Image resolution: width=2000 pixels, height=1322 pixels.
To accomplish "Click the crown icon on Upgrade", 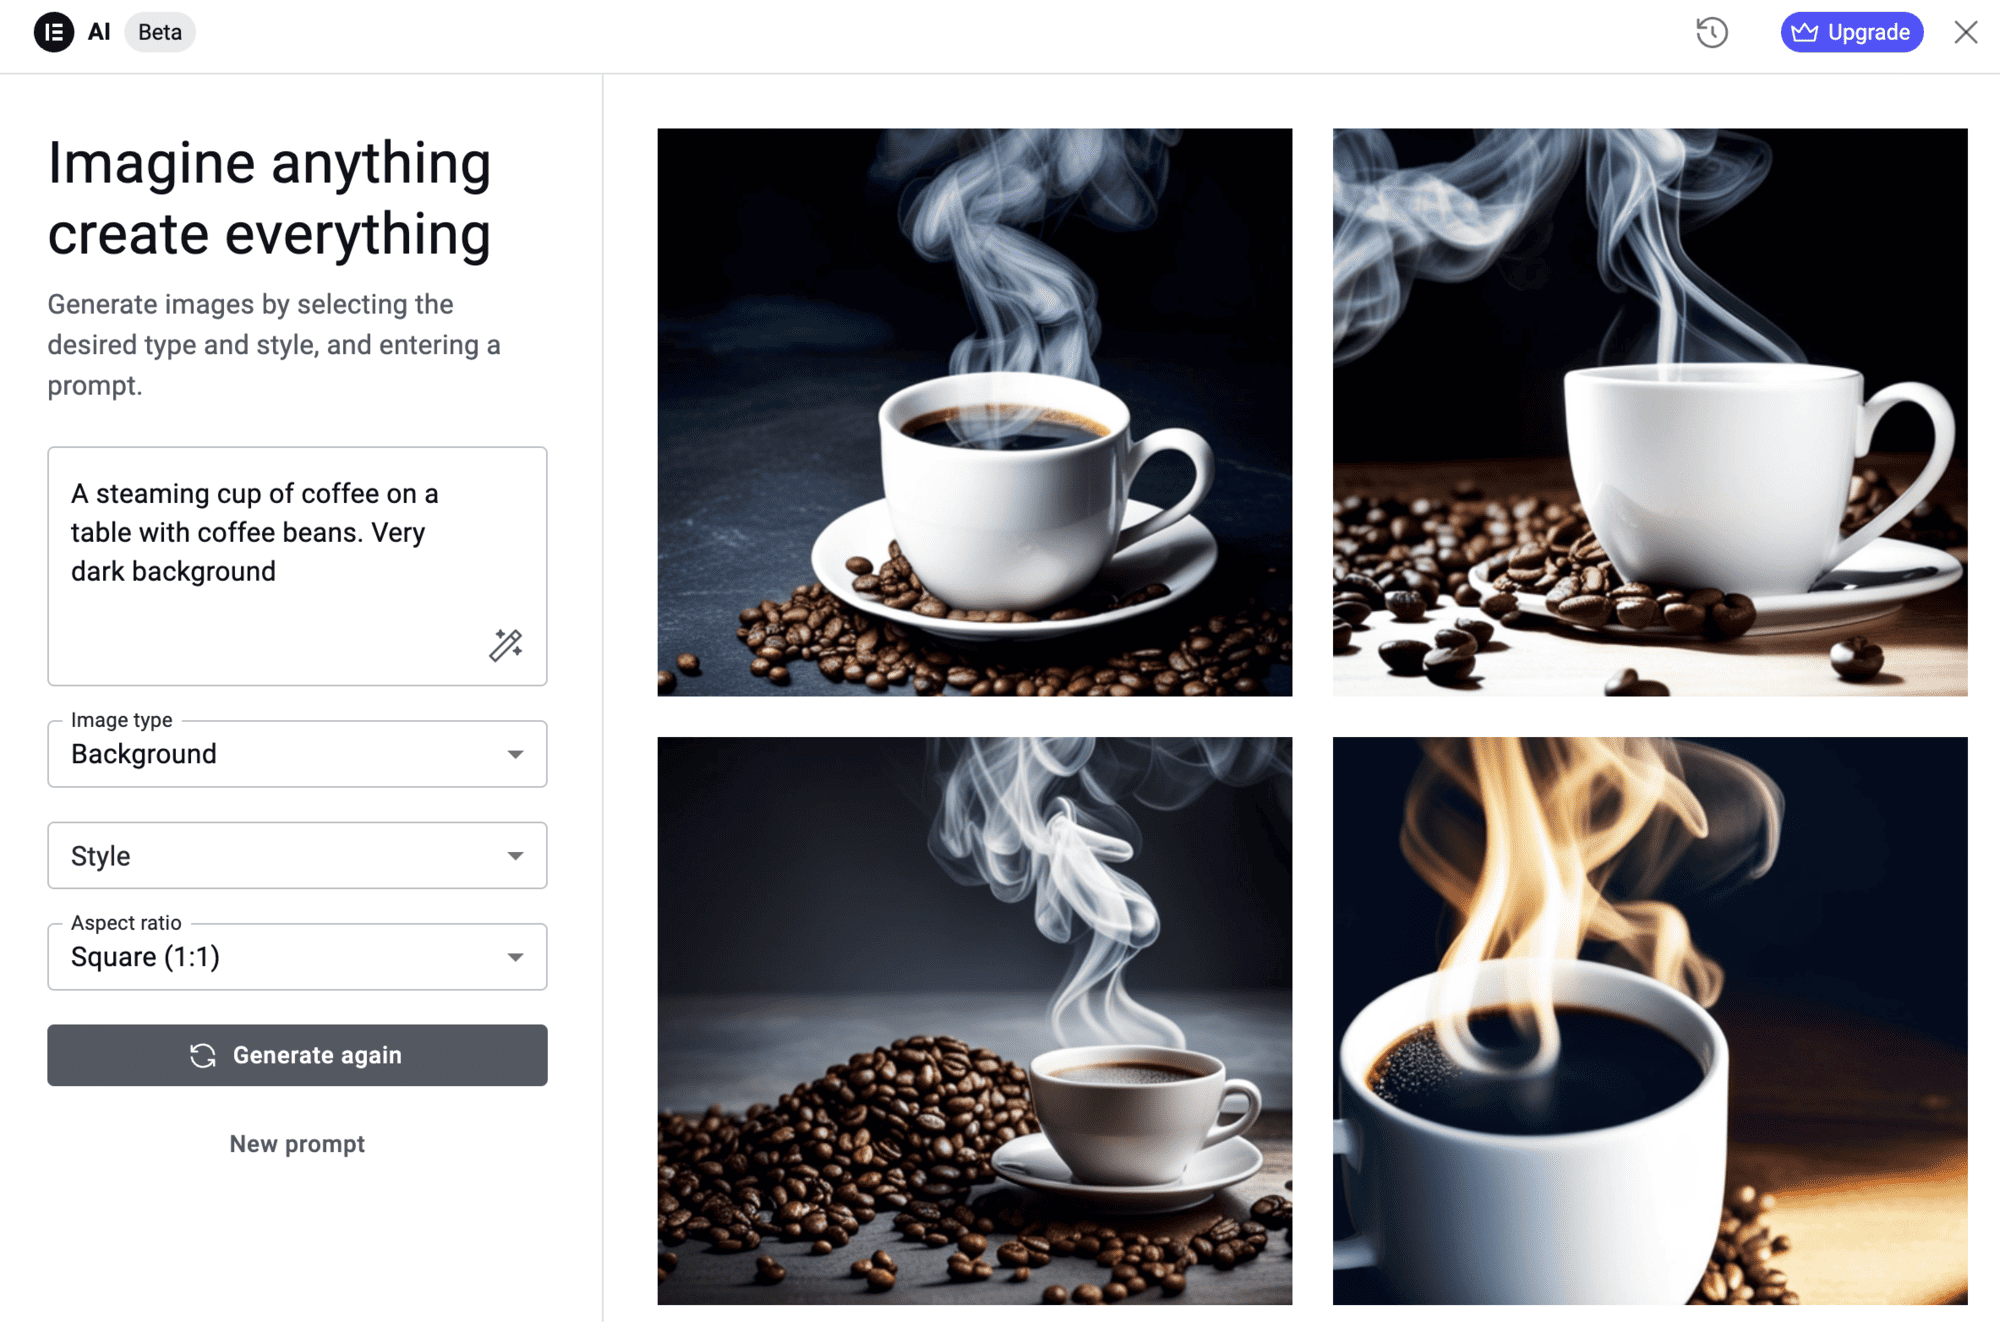I will [x=1805, y=32].
